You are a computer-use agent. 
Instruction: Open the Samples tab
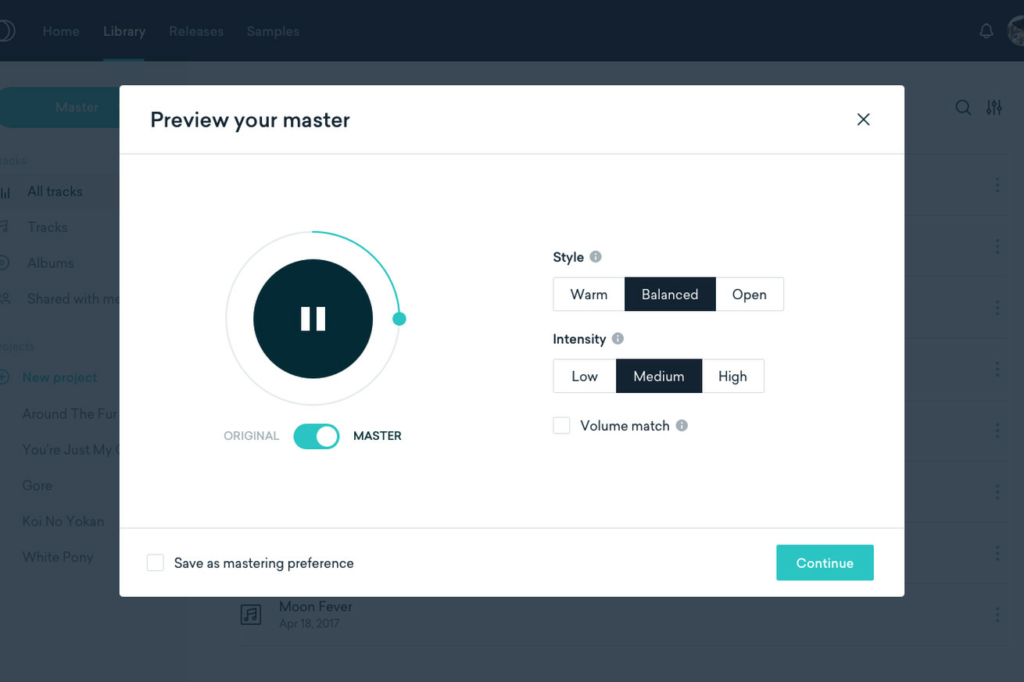[273, 31]
